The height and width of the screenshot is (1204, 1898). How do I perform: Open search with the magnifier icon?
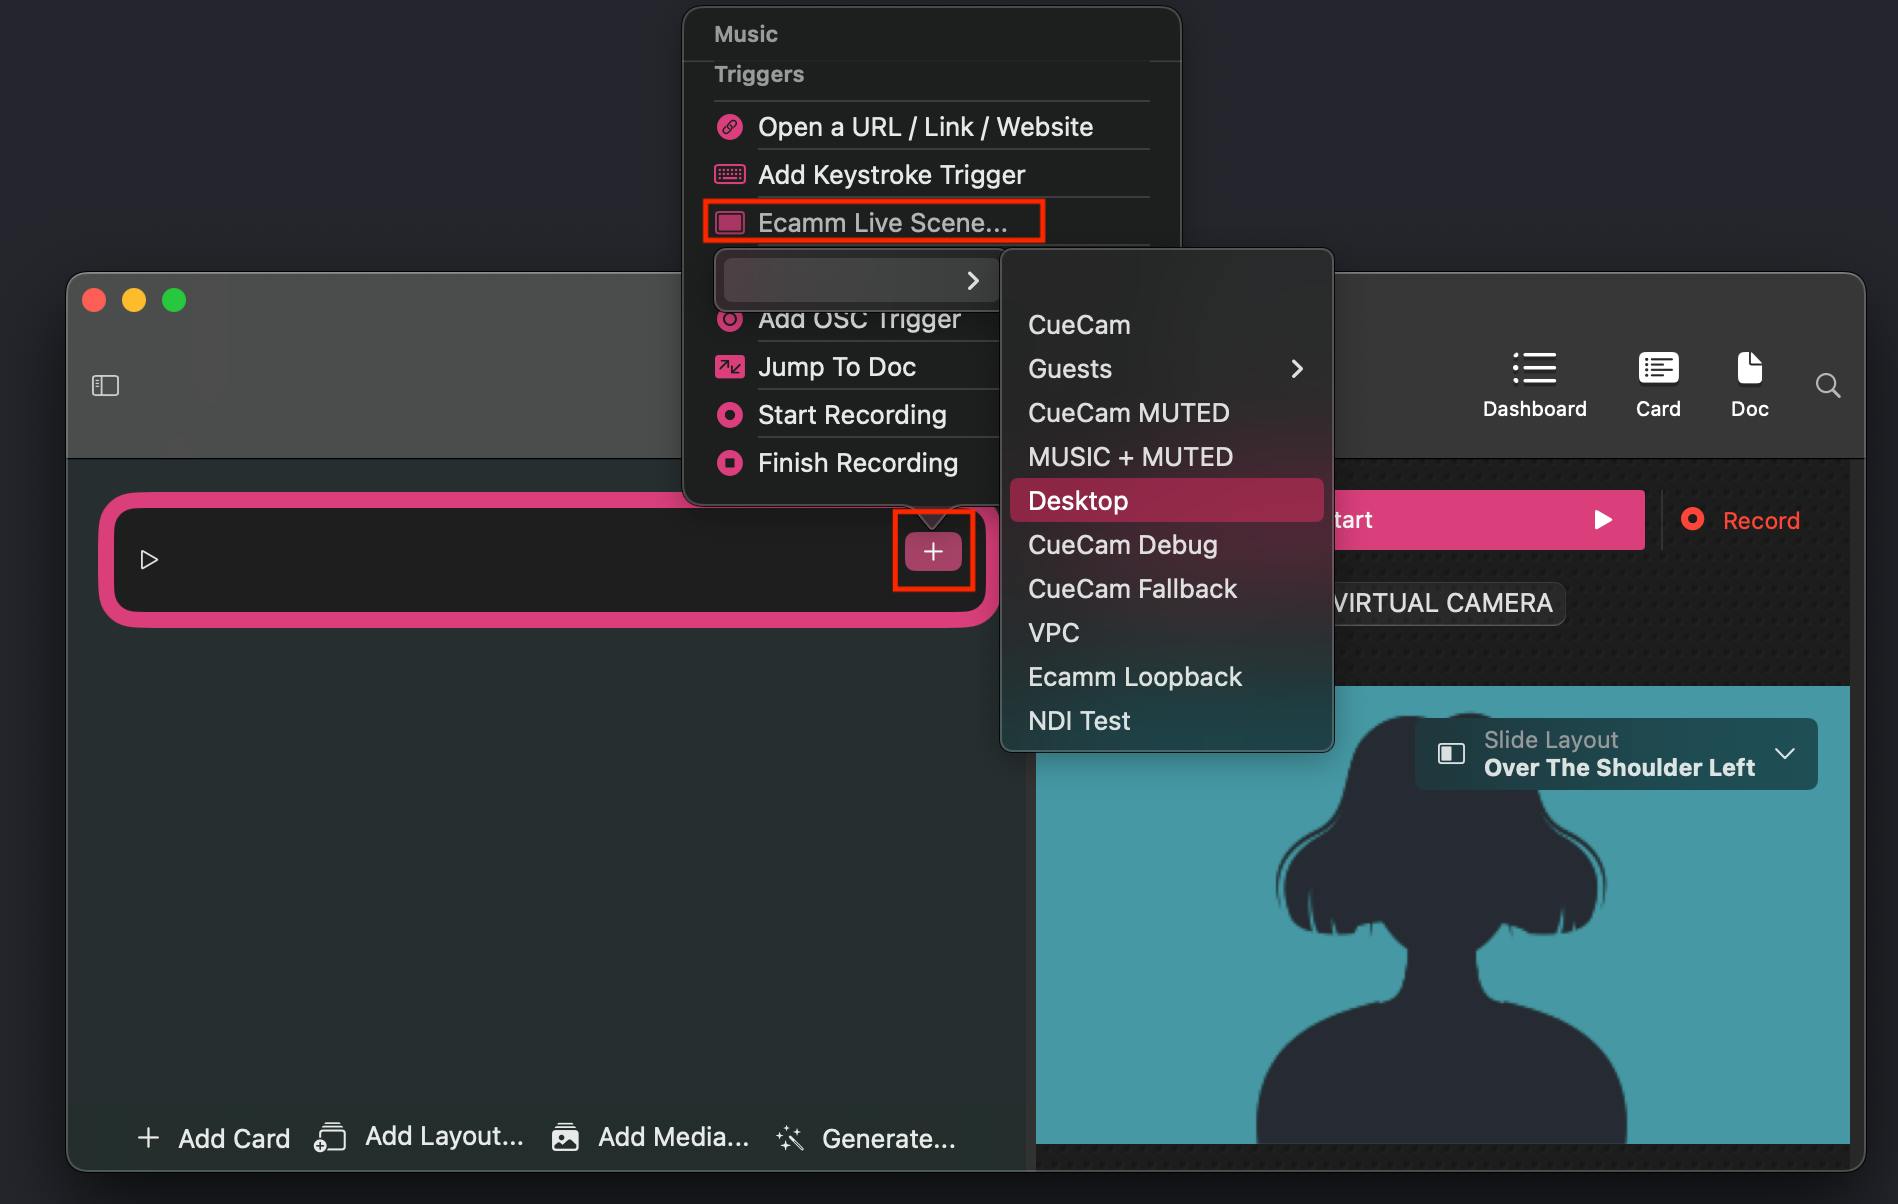tap(1828, 385)
